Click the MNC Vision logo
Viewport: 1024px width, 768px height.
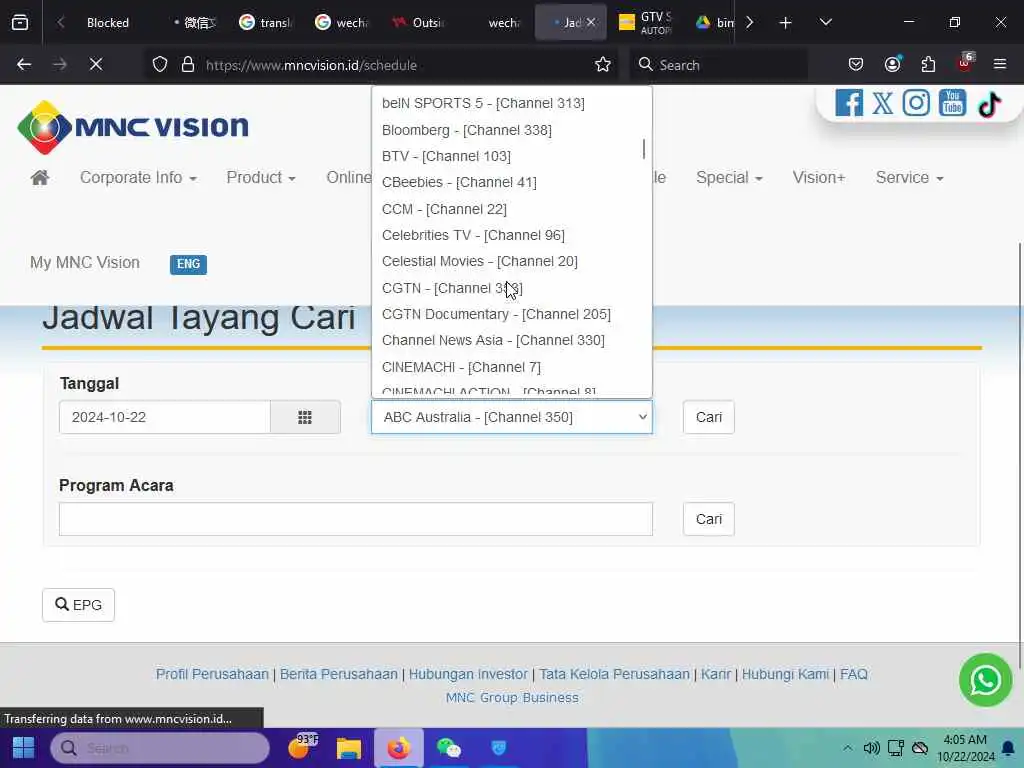(133, 127)
